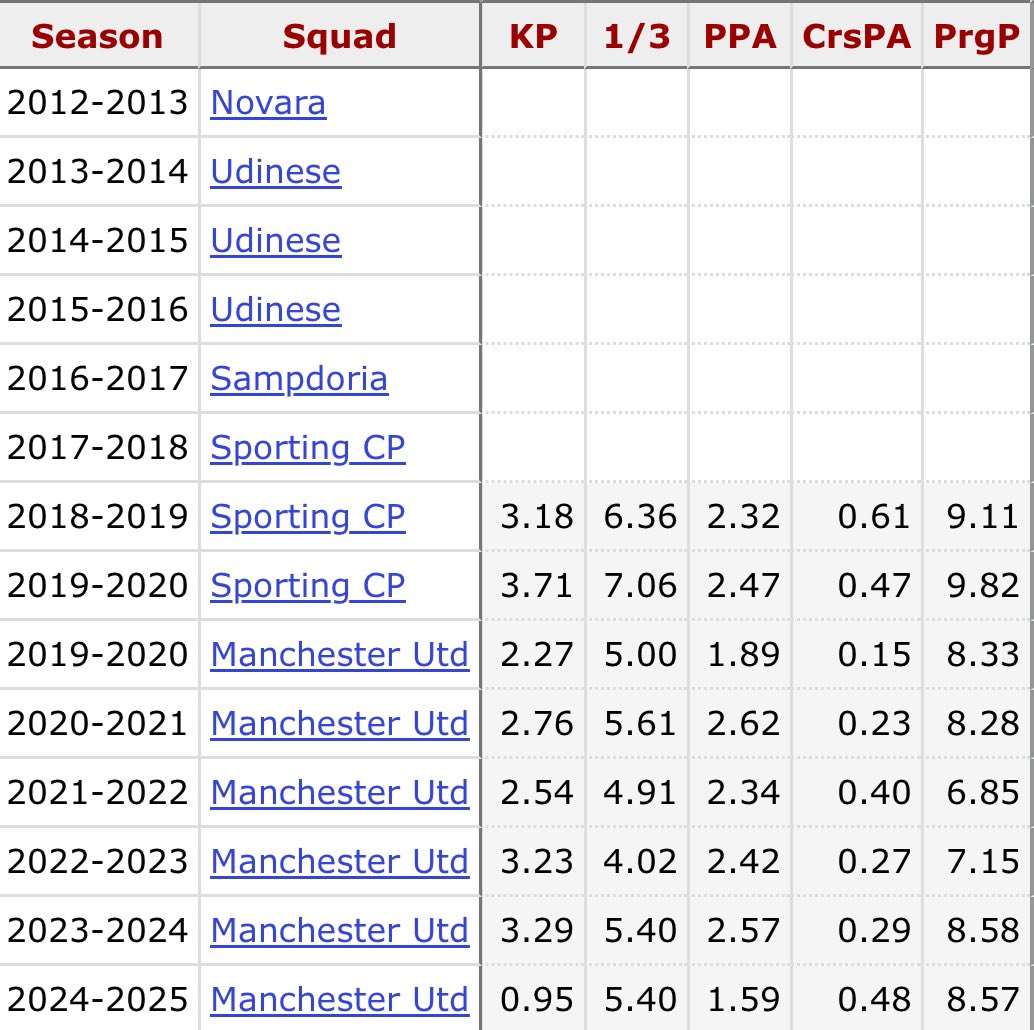
Task: Sort table by the Squad column header
Action: pyautogui.click(x=340, y=36)
